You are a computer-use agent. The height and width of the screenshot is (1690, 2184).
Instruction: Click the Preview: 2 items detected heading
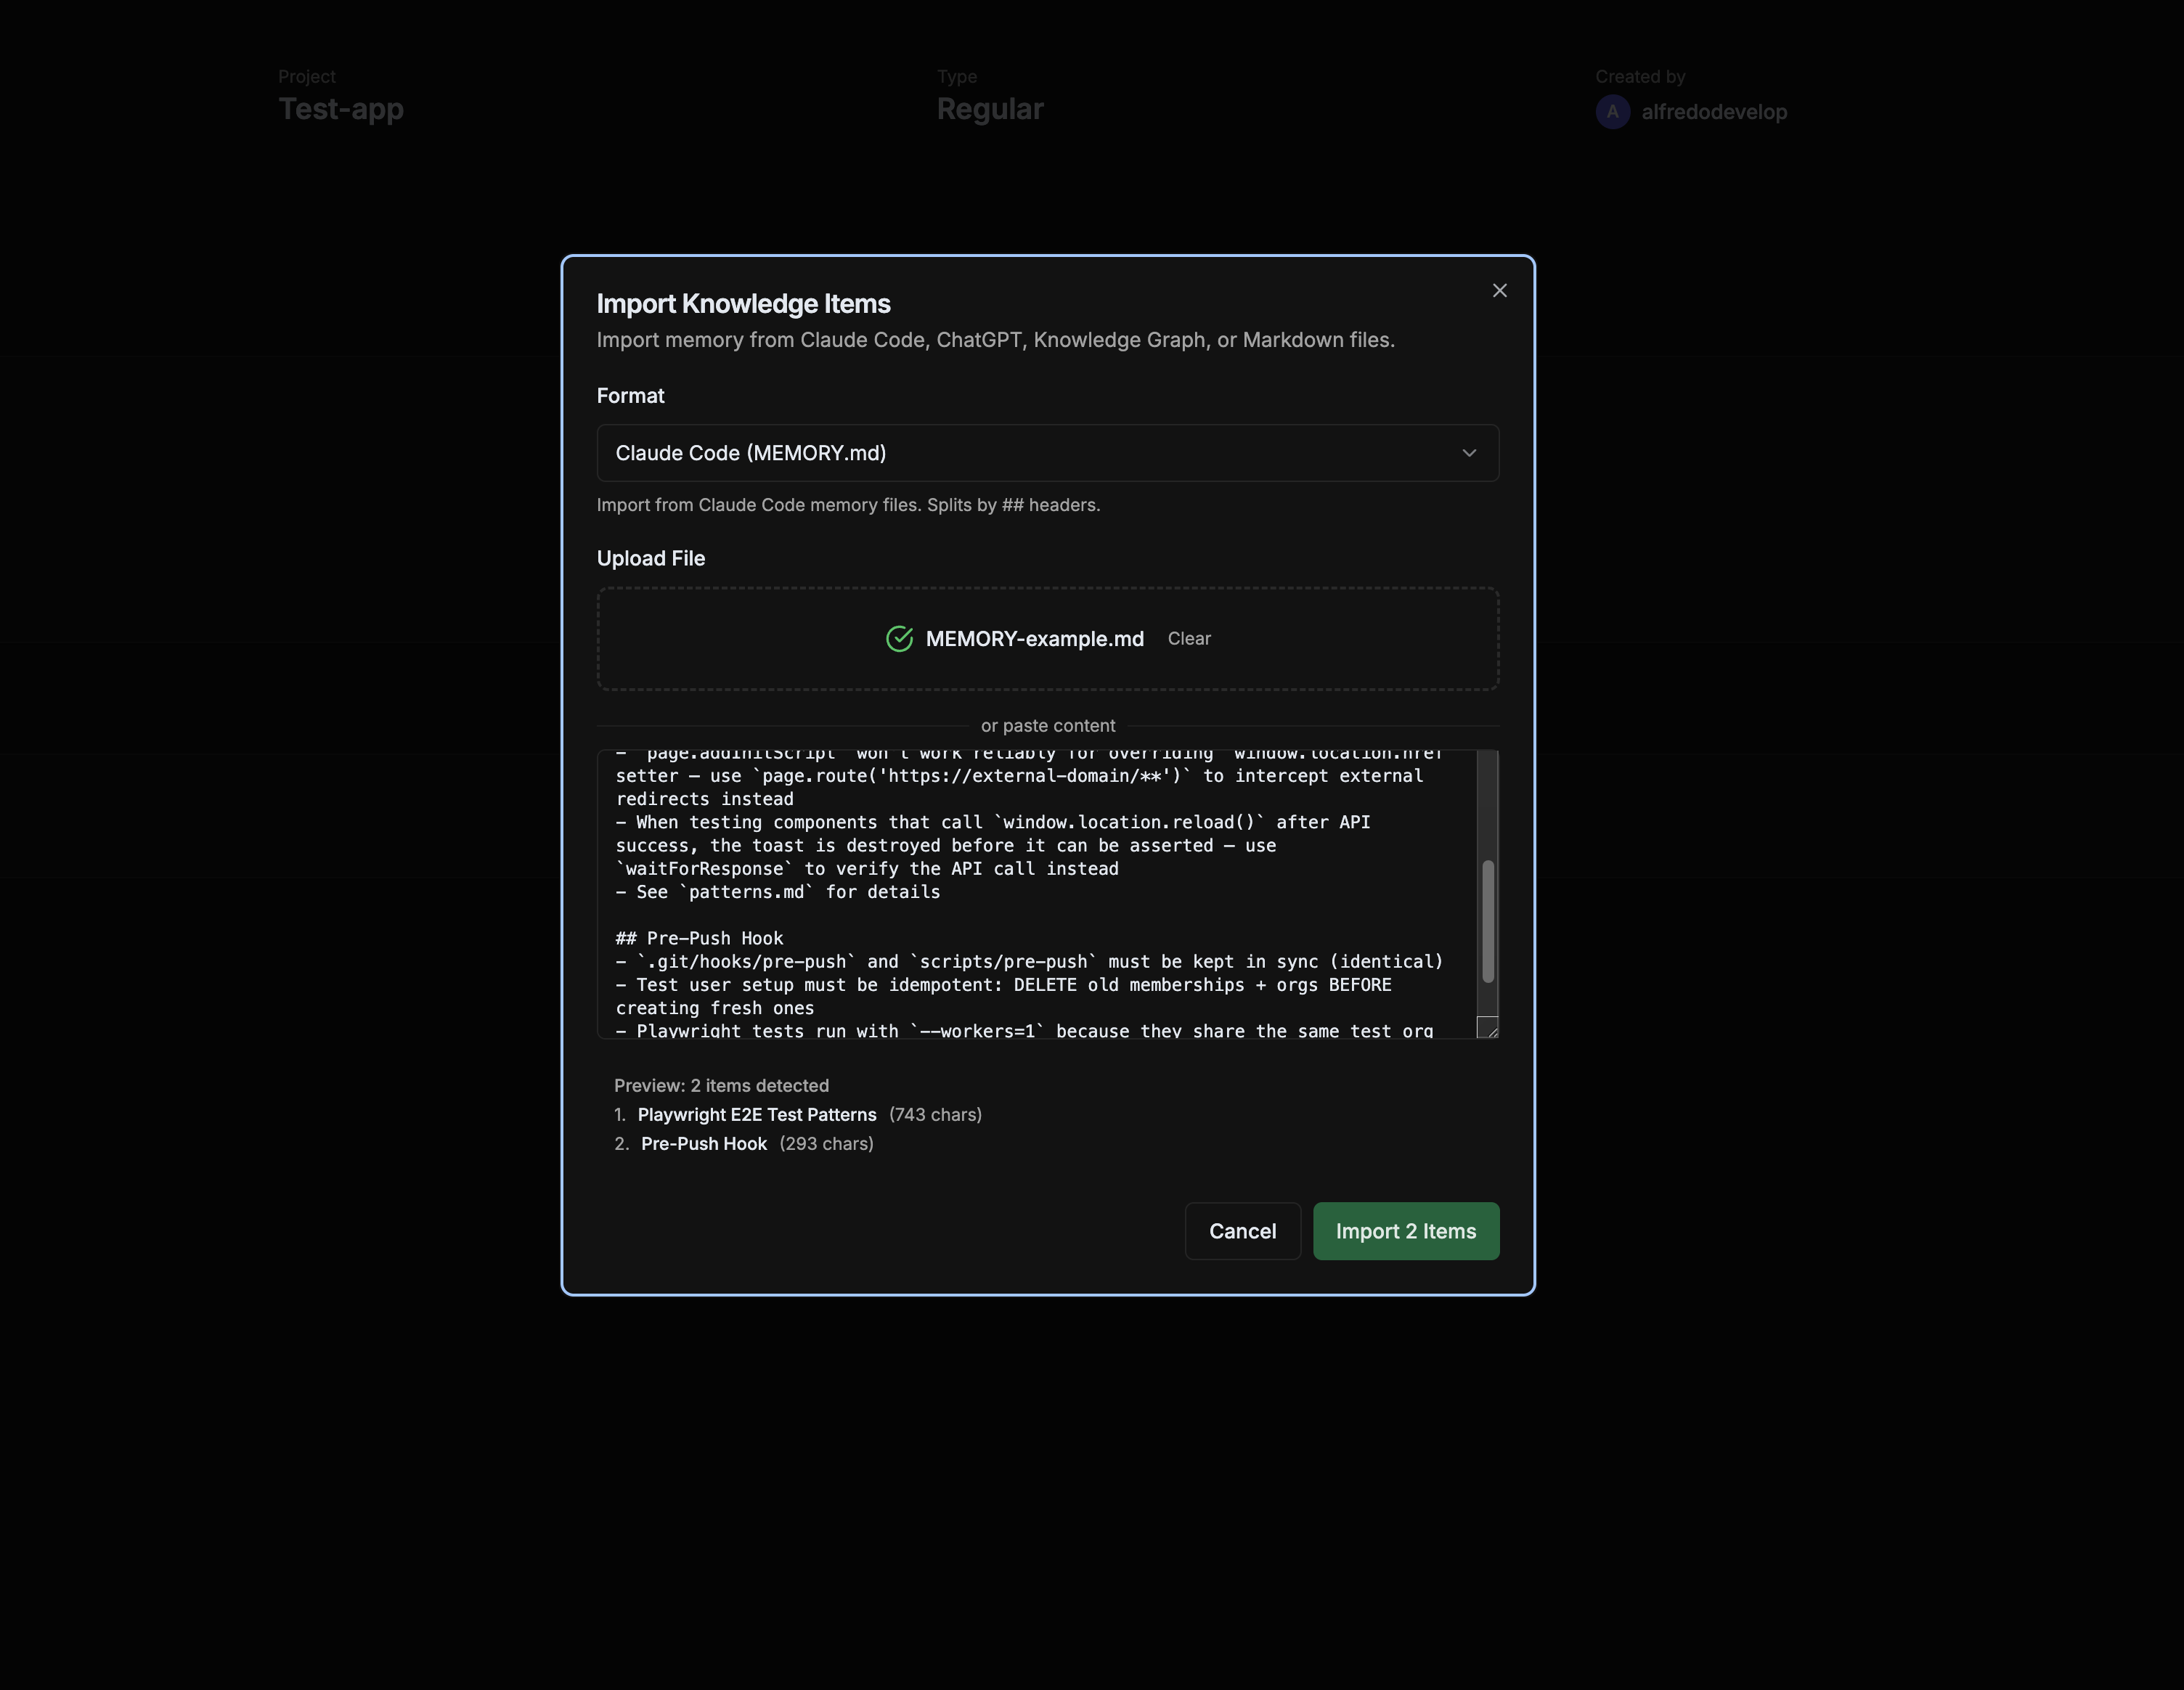721,1085
